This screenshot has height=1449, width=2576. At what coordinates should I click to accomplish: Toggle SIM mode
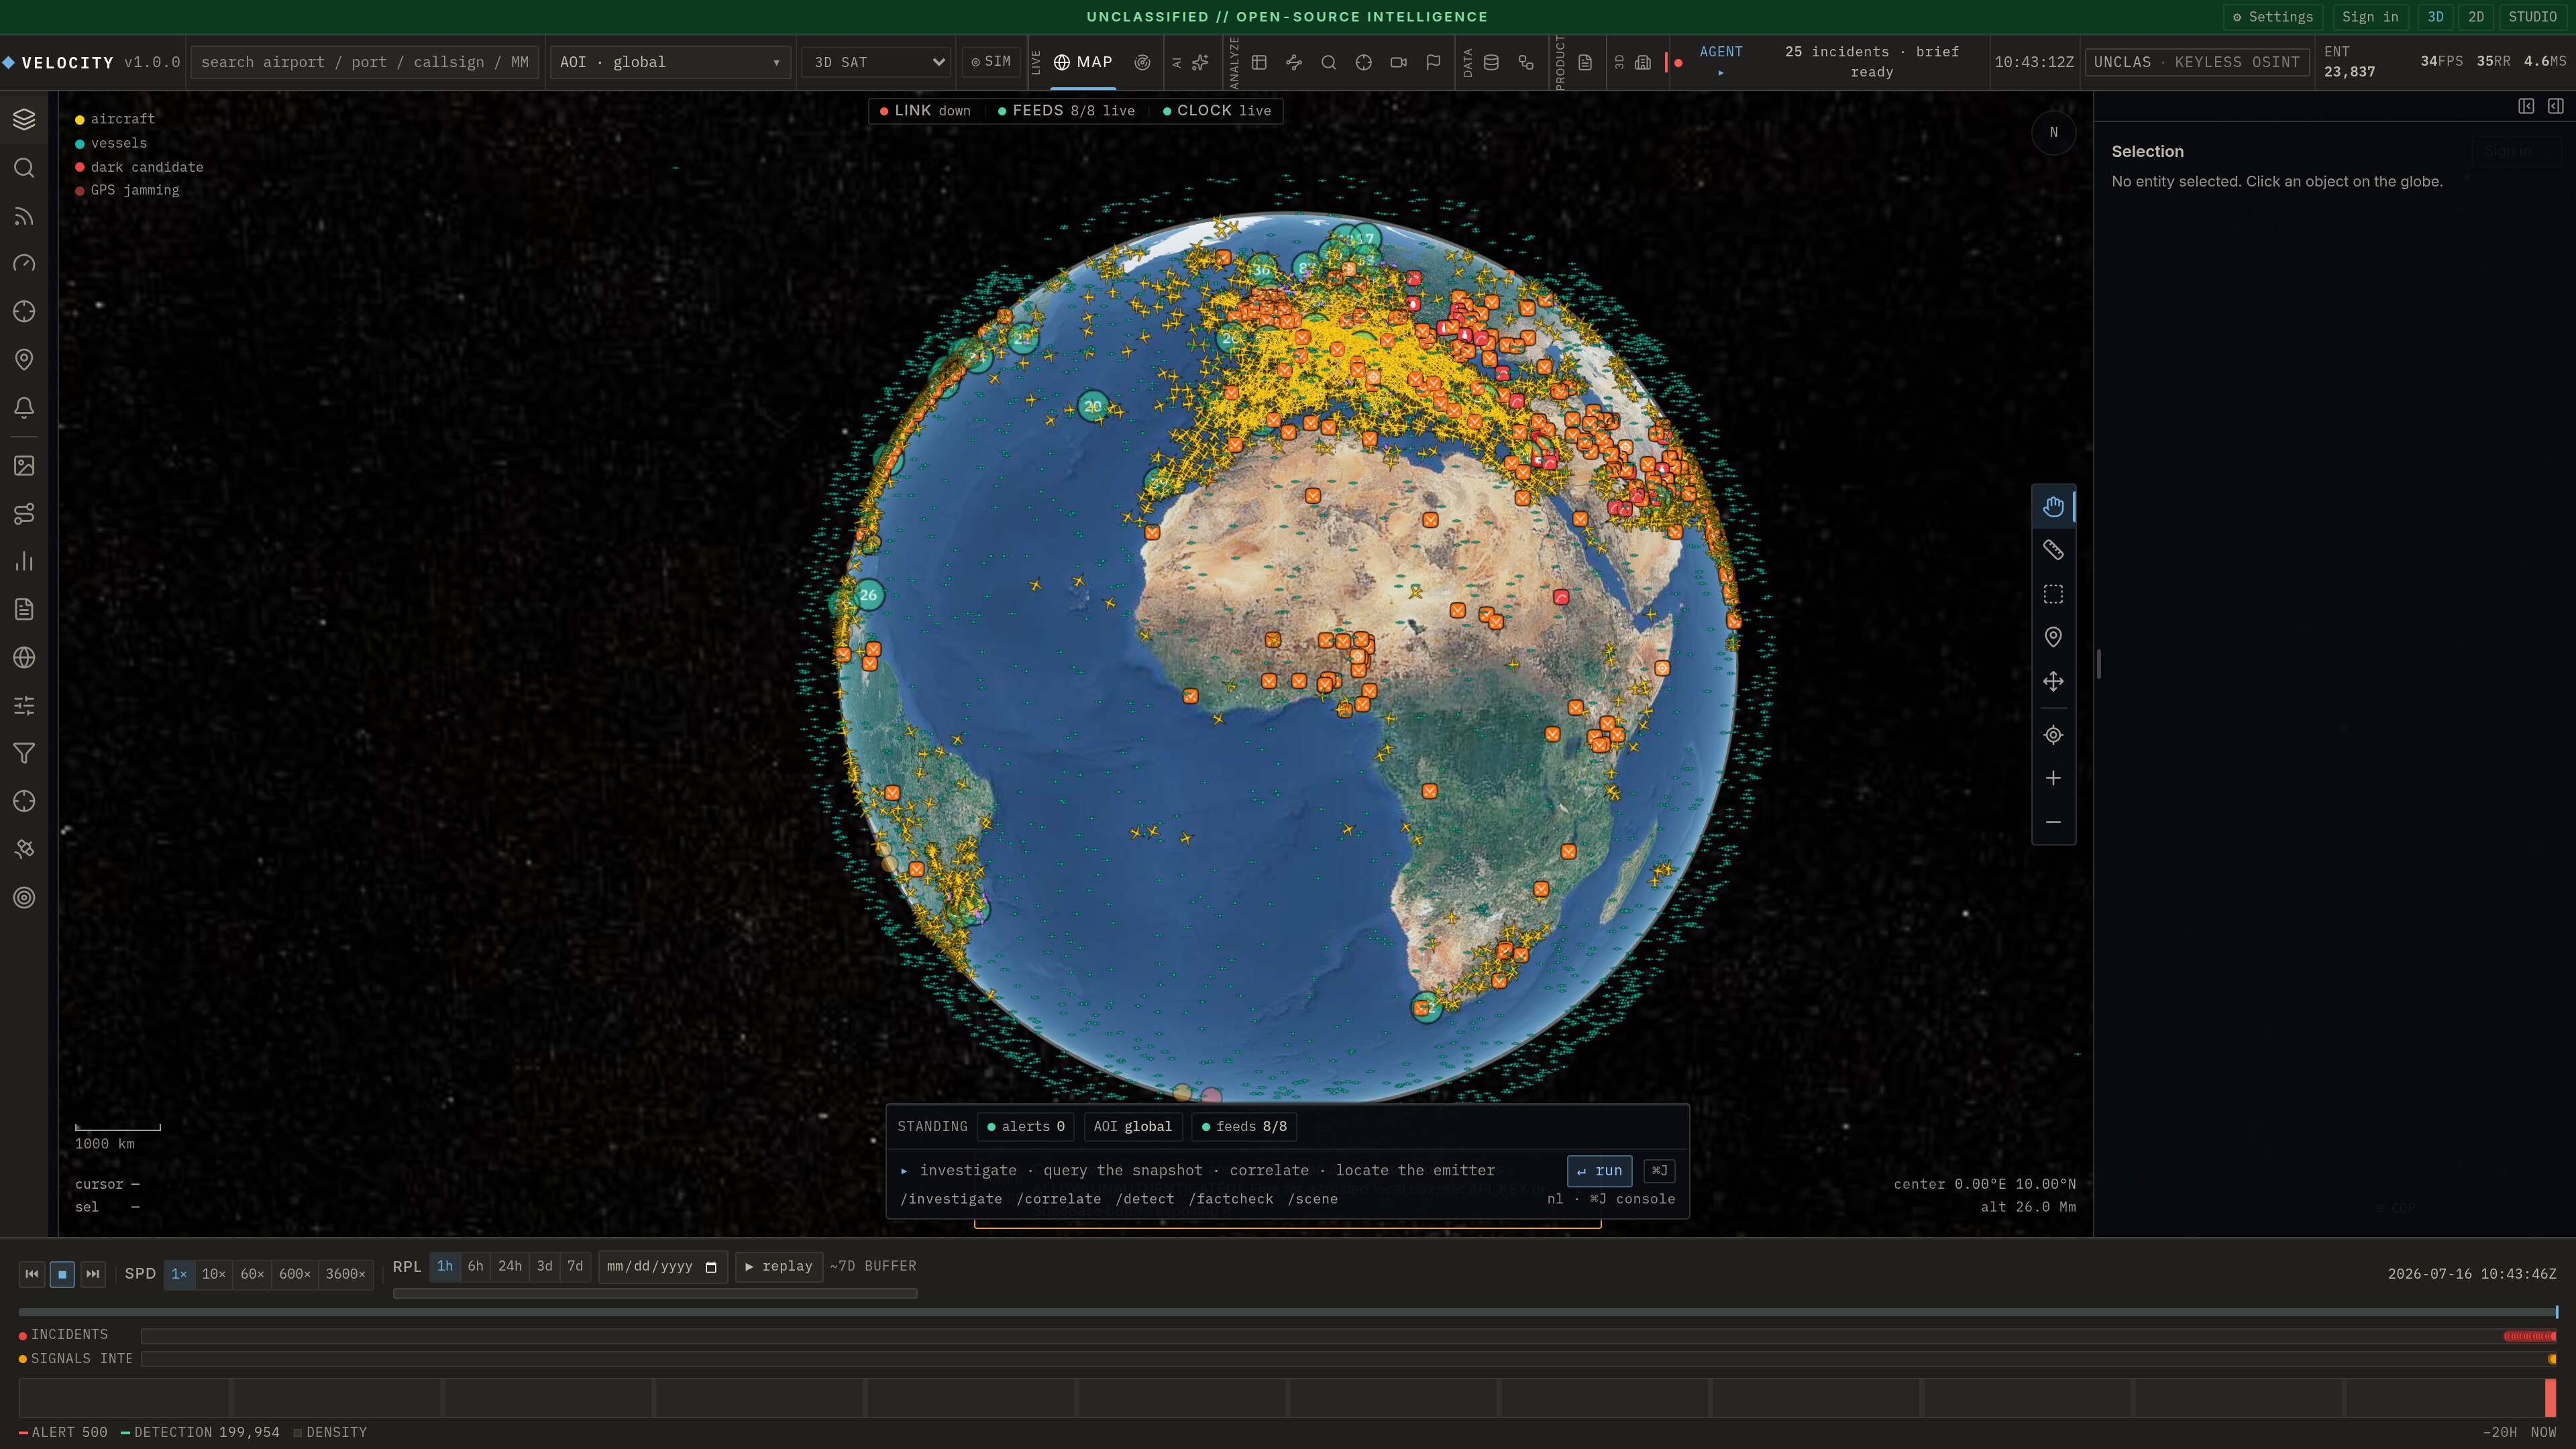pyautogui.click(x=991, y=62)
